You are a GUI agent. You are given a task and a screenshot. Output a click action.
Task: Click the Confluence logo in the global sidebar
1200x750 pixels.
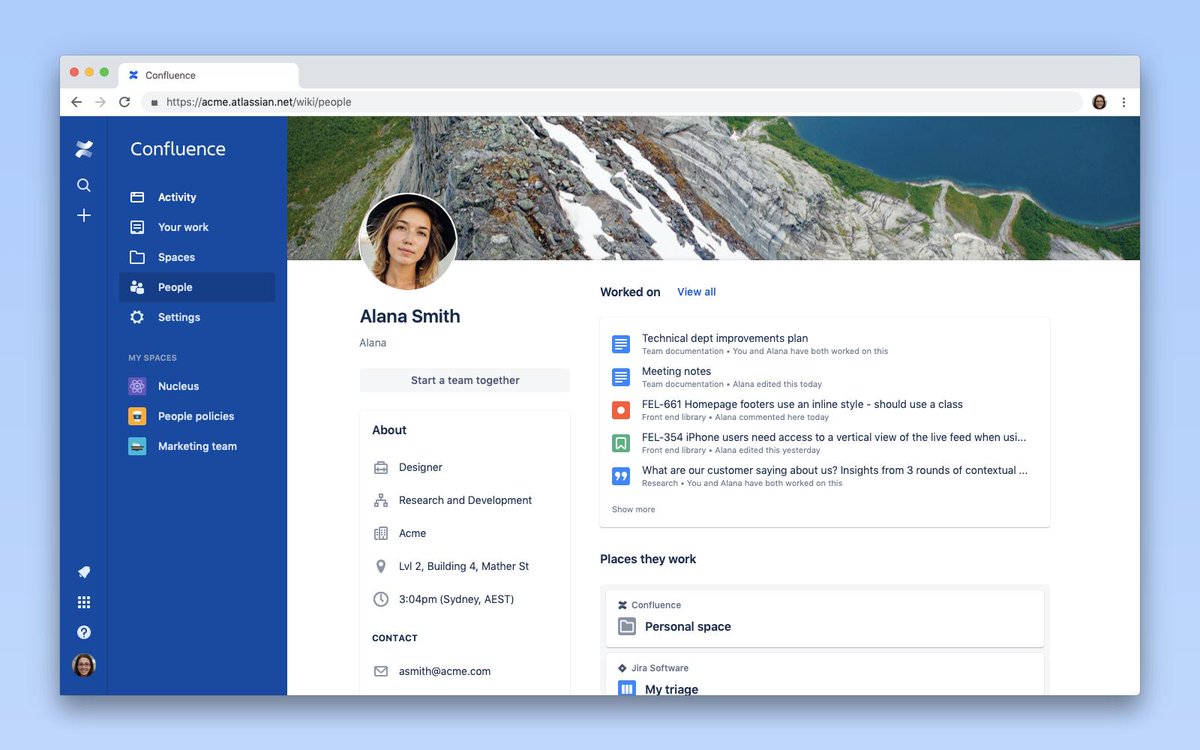(84, 150)
